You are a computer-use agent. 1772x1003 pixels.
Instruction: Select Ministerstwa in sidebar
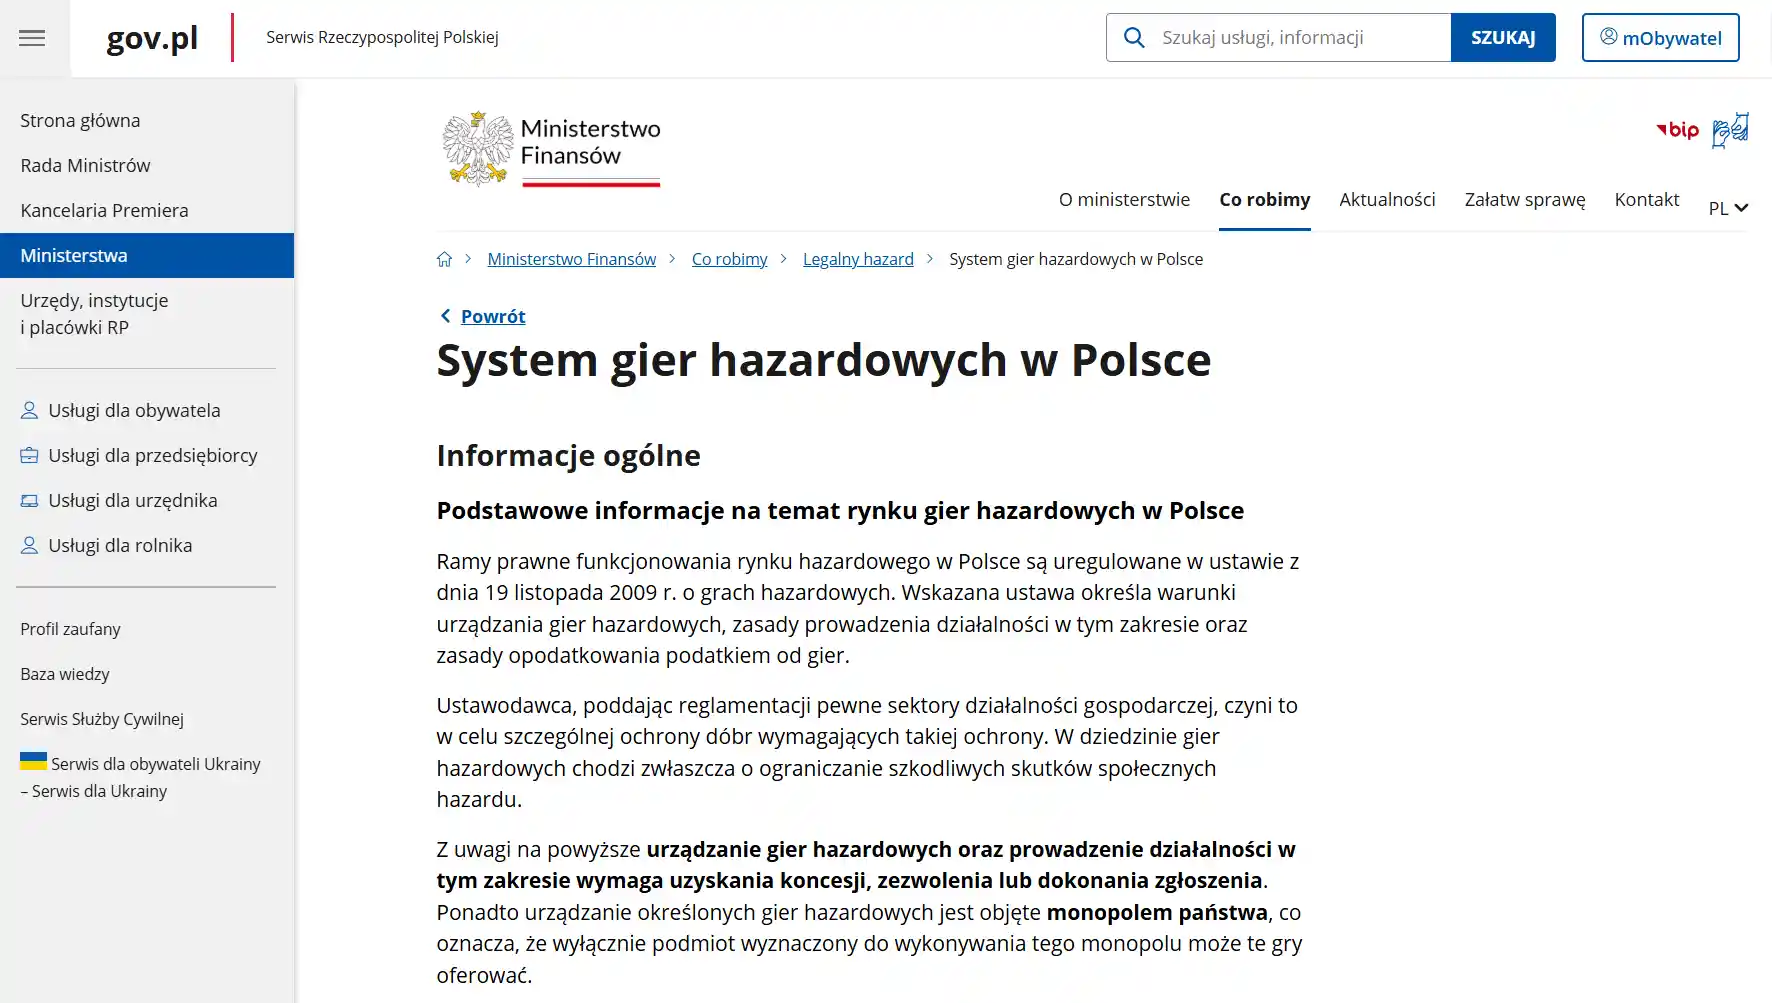147,255
